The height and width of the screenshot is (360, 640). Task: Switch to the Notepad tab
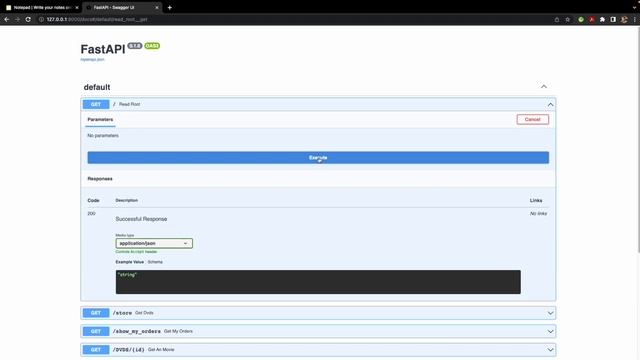(x=42, y=7)
